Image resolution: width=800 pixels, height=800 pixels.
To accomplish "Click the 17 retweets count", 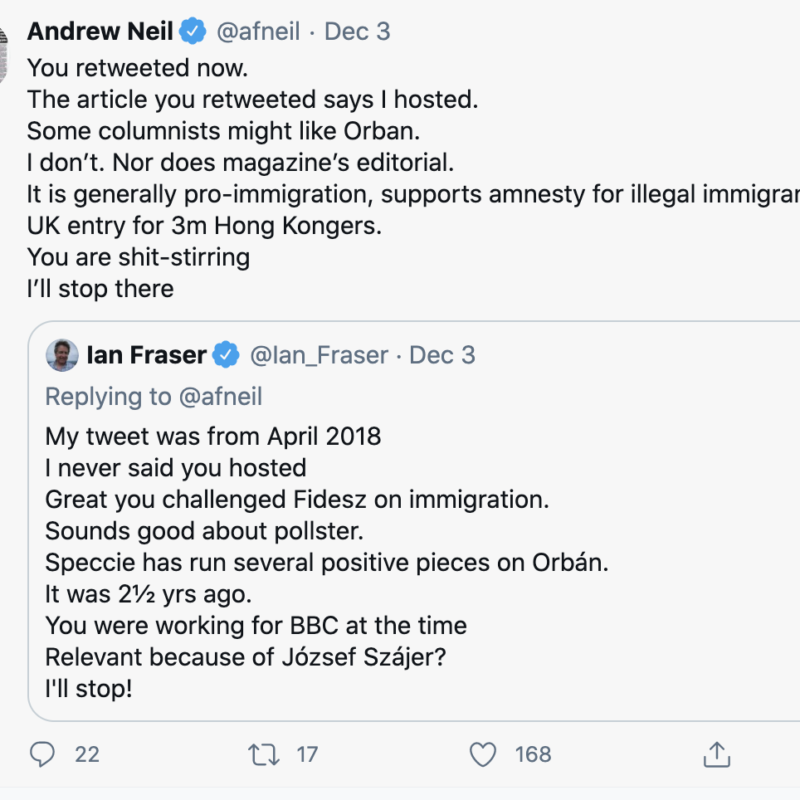I will click(x=307, y=754).
